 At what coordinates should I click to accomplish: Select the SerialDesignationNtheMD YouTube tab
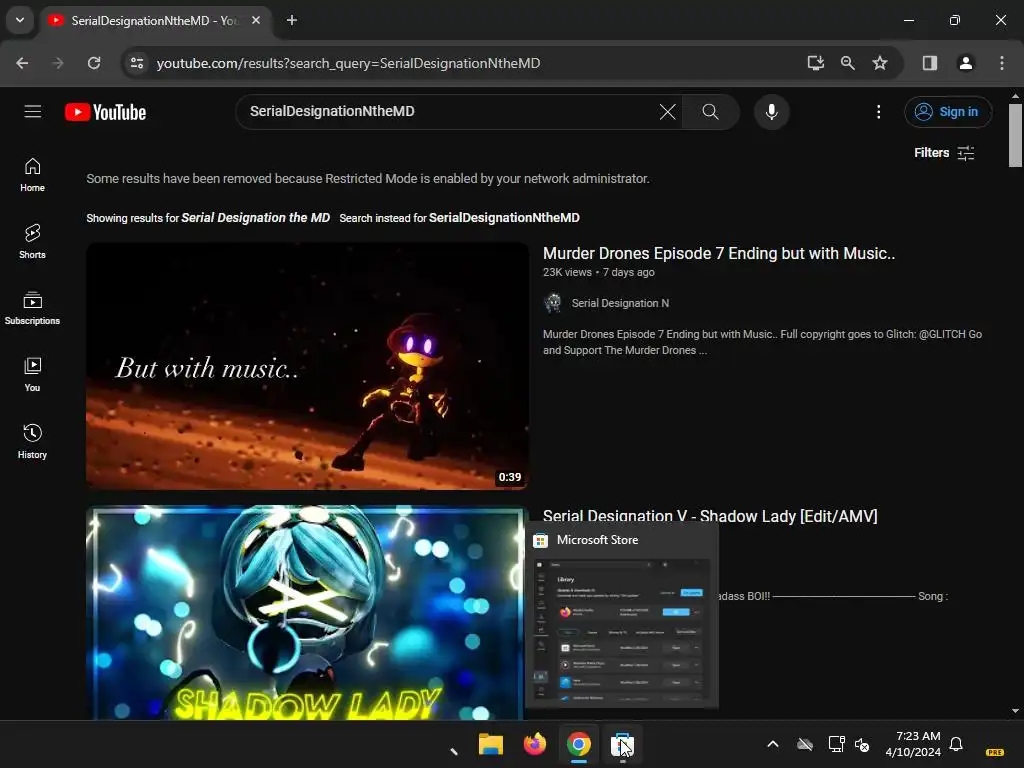(x=155, y=20)
